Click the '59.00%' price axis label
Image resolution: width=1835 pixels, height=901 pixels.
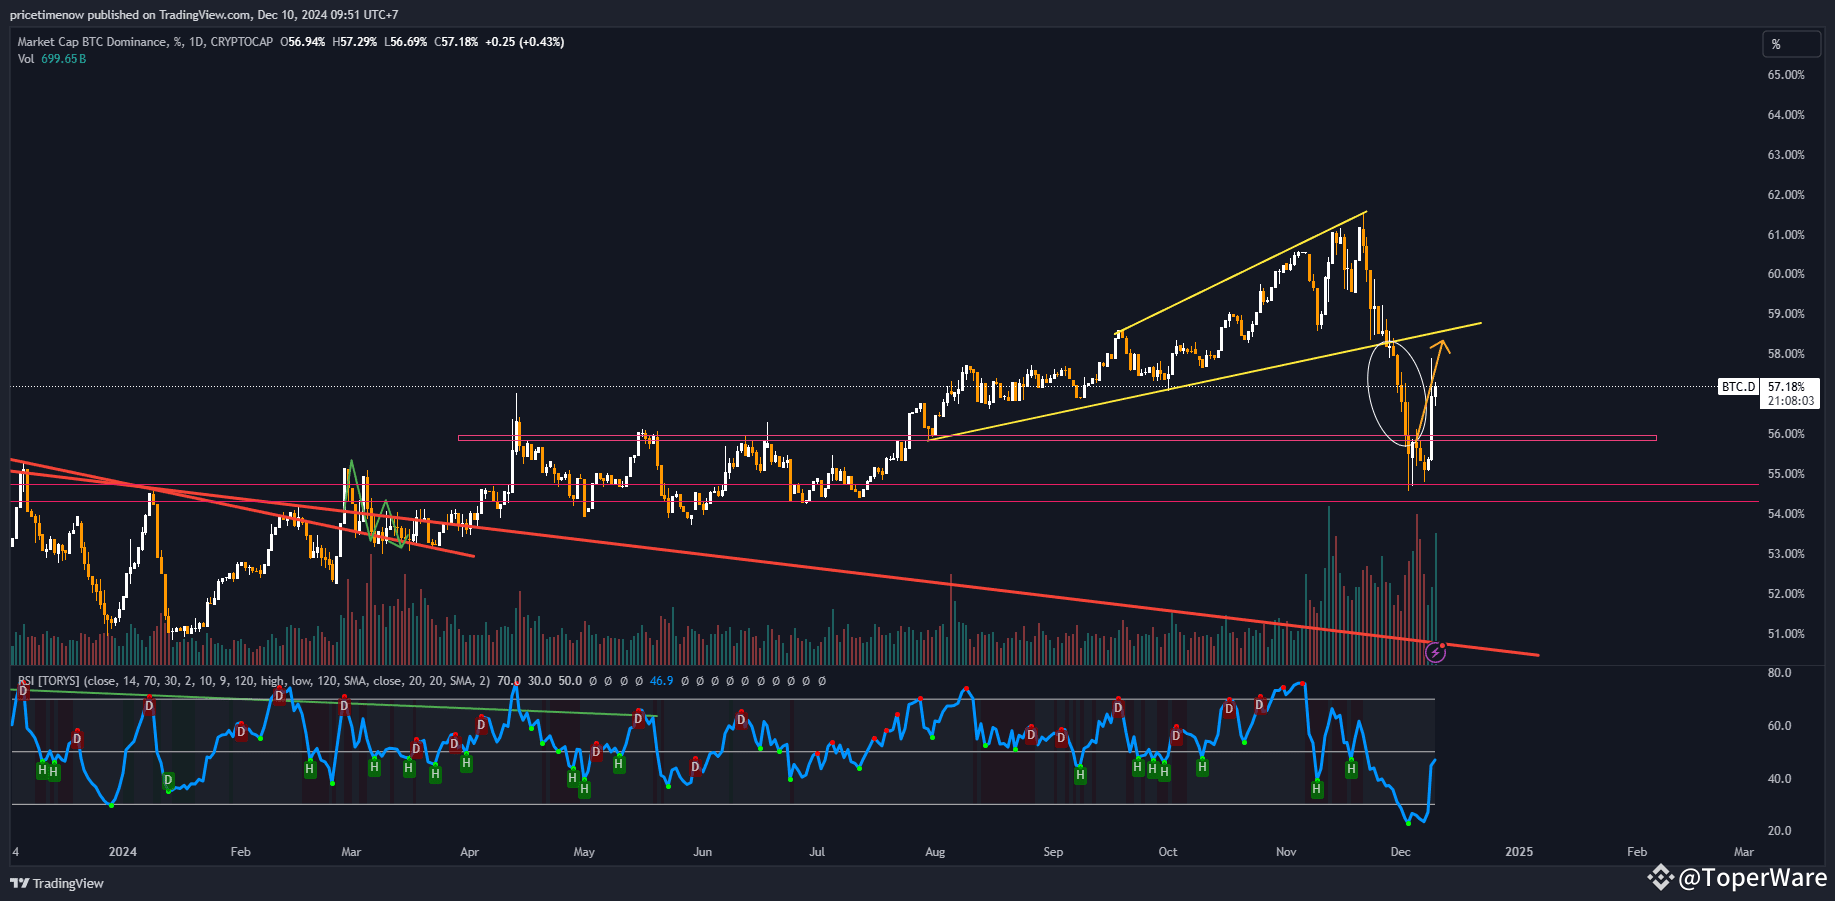[1786, 314]
